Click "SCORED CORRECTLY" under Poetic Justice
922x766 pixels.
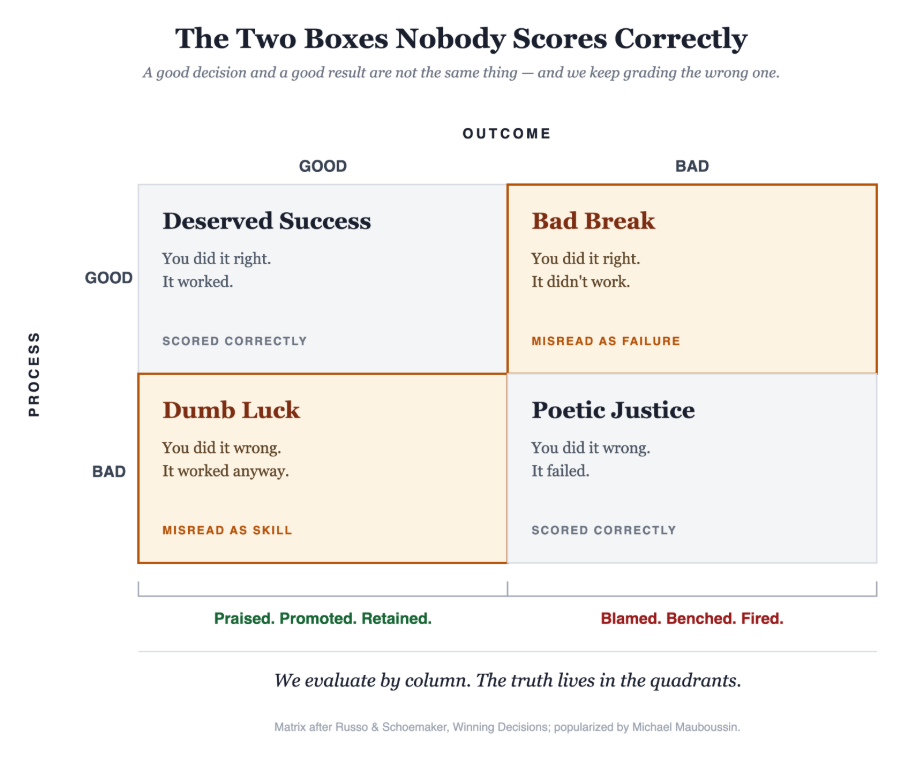(x=604, y=530)
